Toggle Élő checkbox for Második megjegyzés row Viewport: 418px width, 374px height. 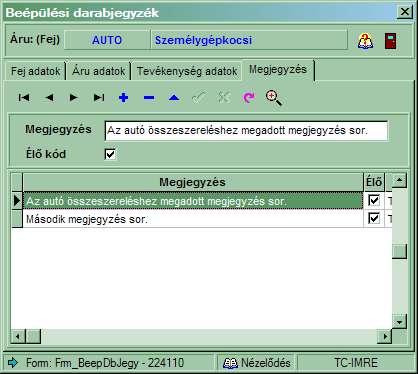(374, 218)
